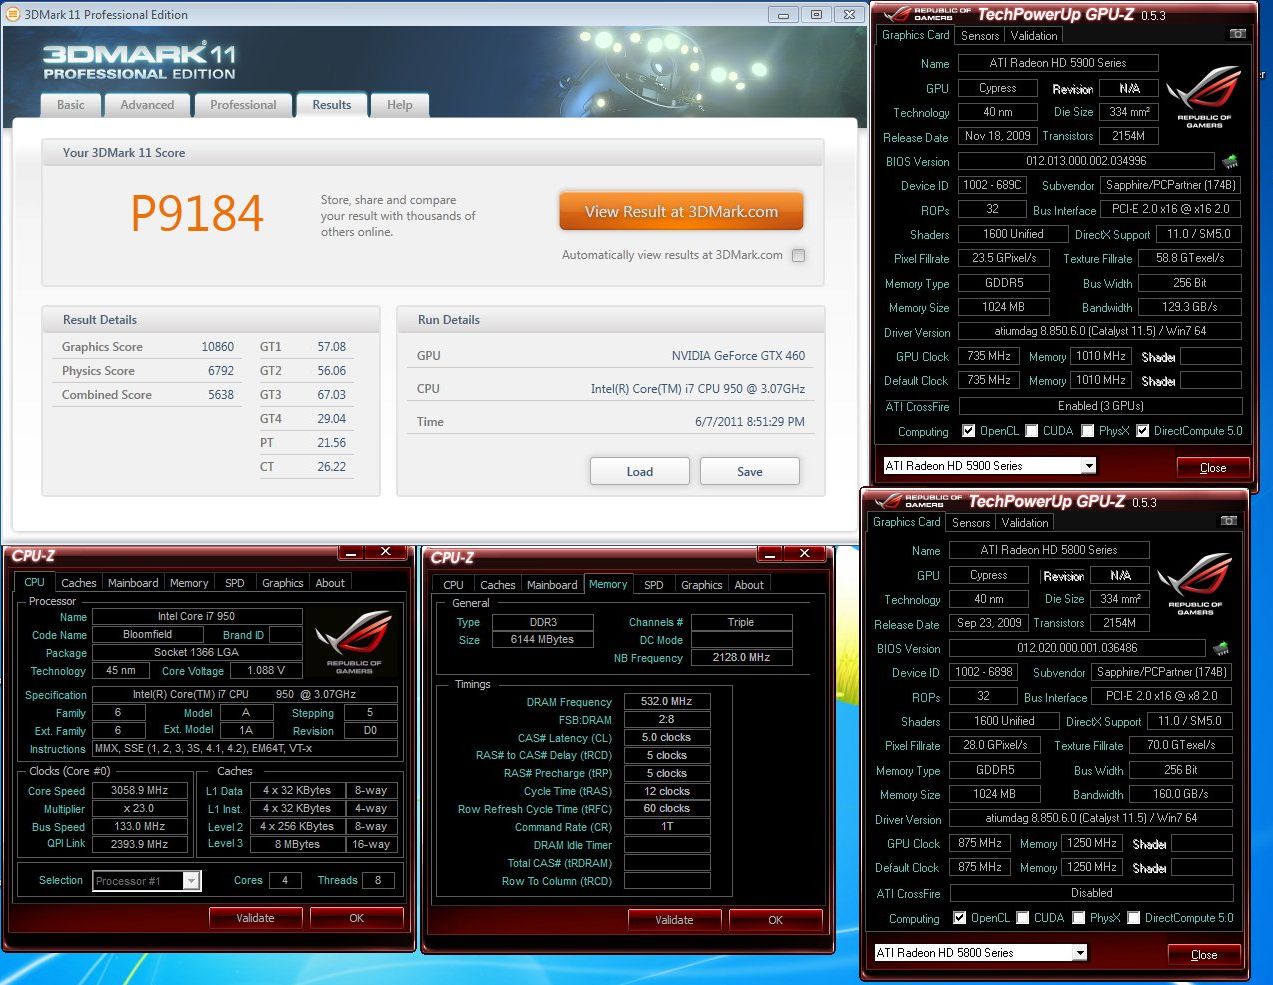This screenshot has width=1273, height=985.
Task: Click OK in CPU-Z memory window
Action: [x=775, y=920]
